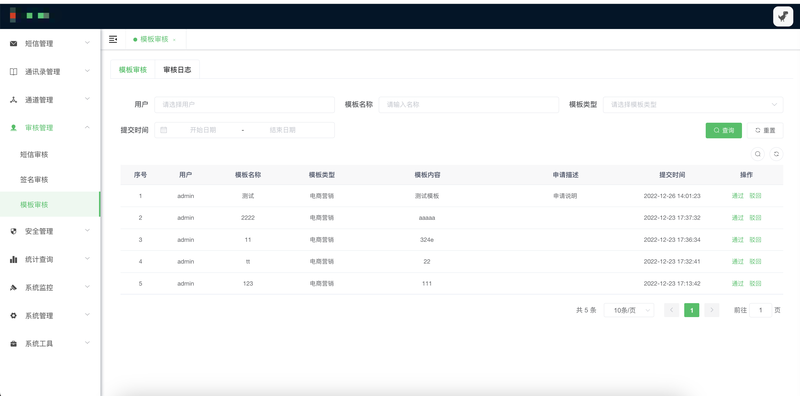Click the 模板内容 column header
Image resolution: width=800 pixels, height=396 pixels.
[x=427, y=175]
